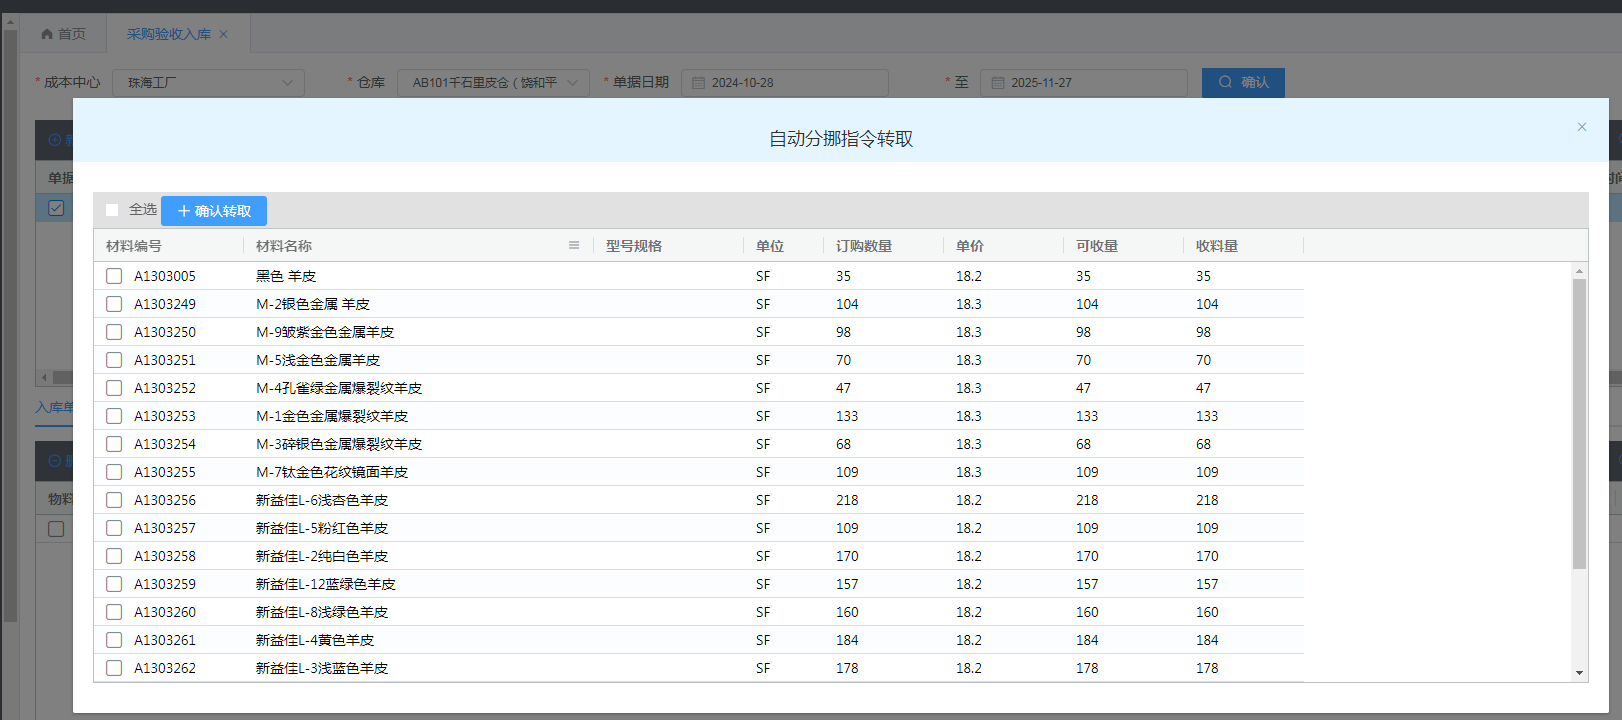
Task: Select the 采购验收入库 tab
Action: 168,34
